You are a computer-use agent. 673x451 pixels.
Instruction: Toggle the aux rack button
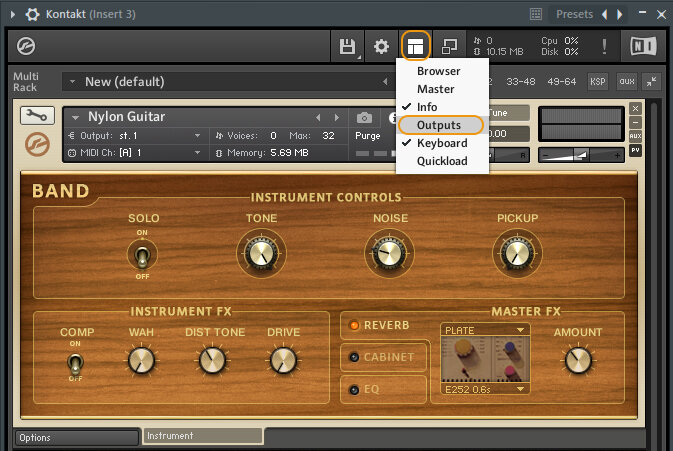pos(627,81)
